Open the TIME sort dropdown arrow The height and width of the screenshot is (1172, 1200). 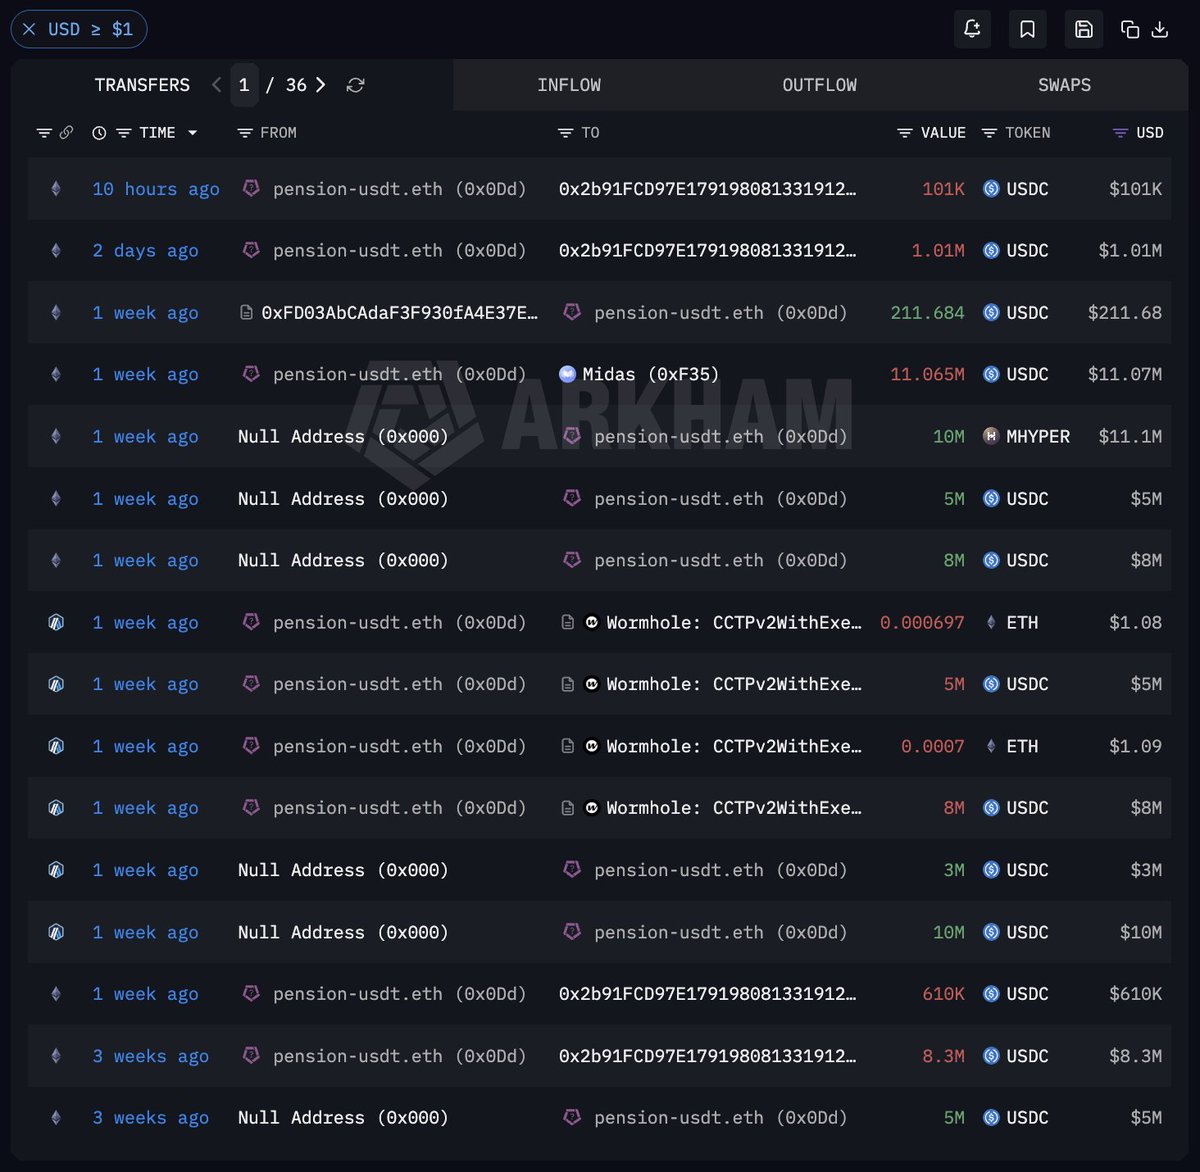[x=193, y=132]
